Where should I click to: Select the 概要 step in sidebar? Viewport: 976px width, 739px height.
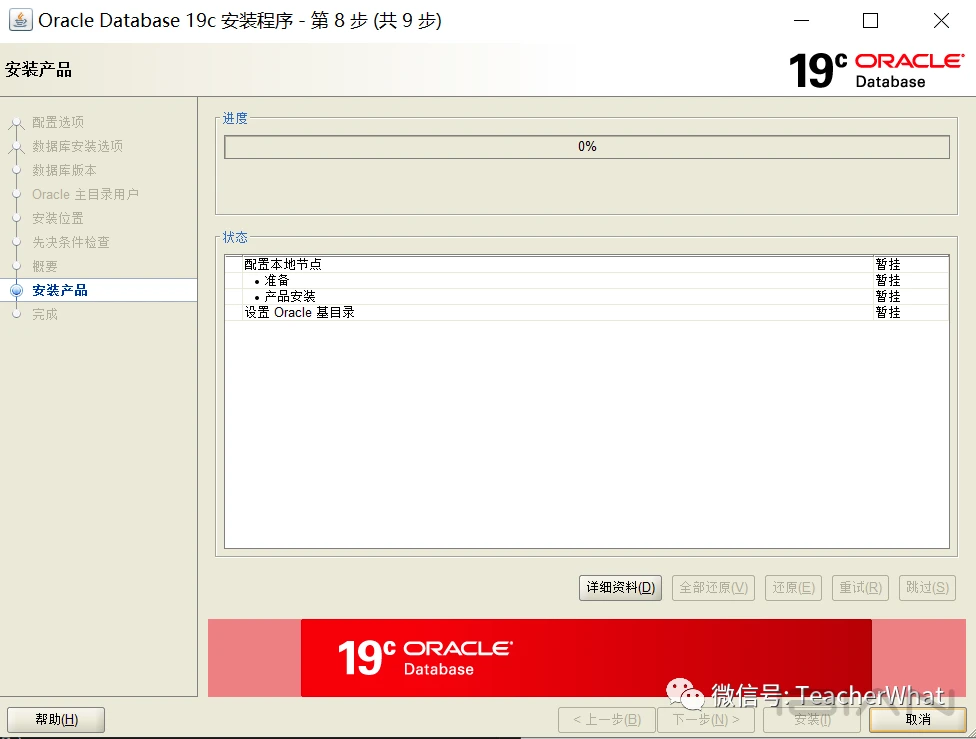click(45, 266)
